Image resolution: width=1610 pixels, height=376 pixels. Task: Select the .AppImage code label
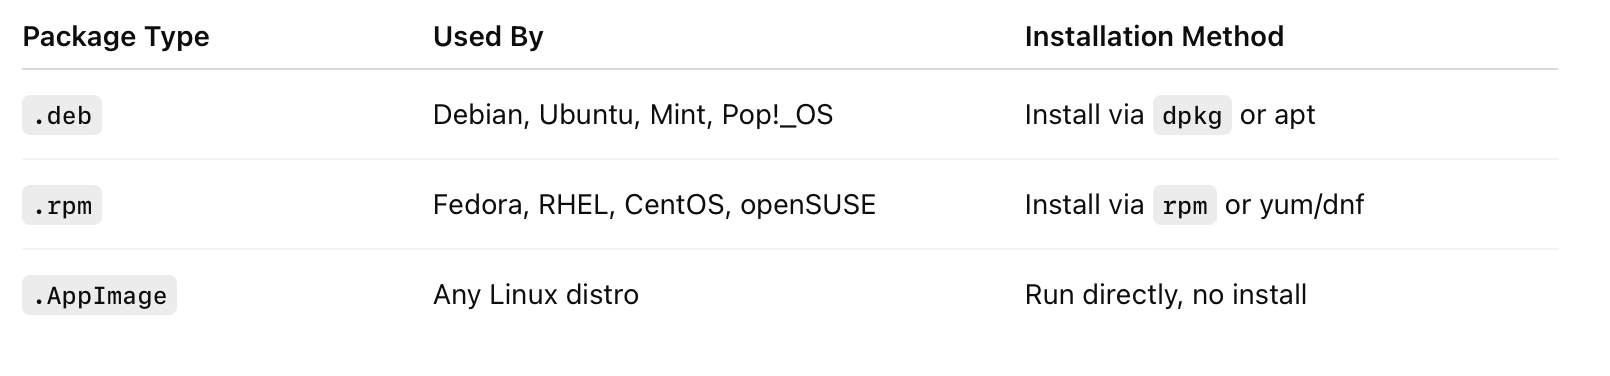[99, 296]
